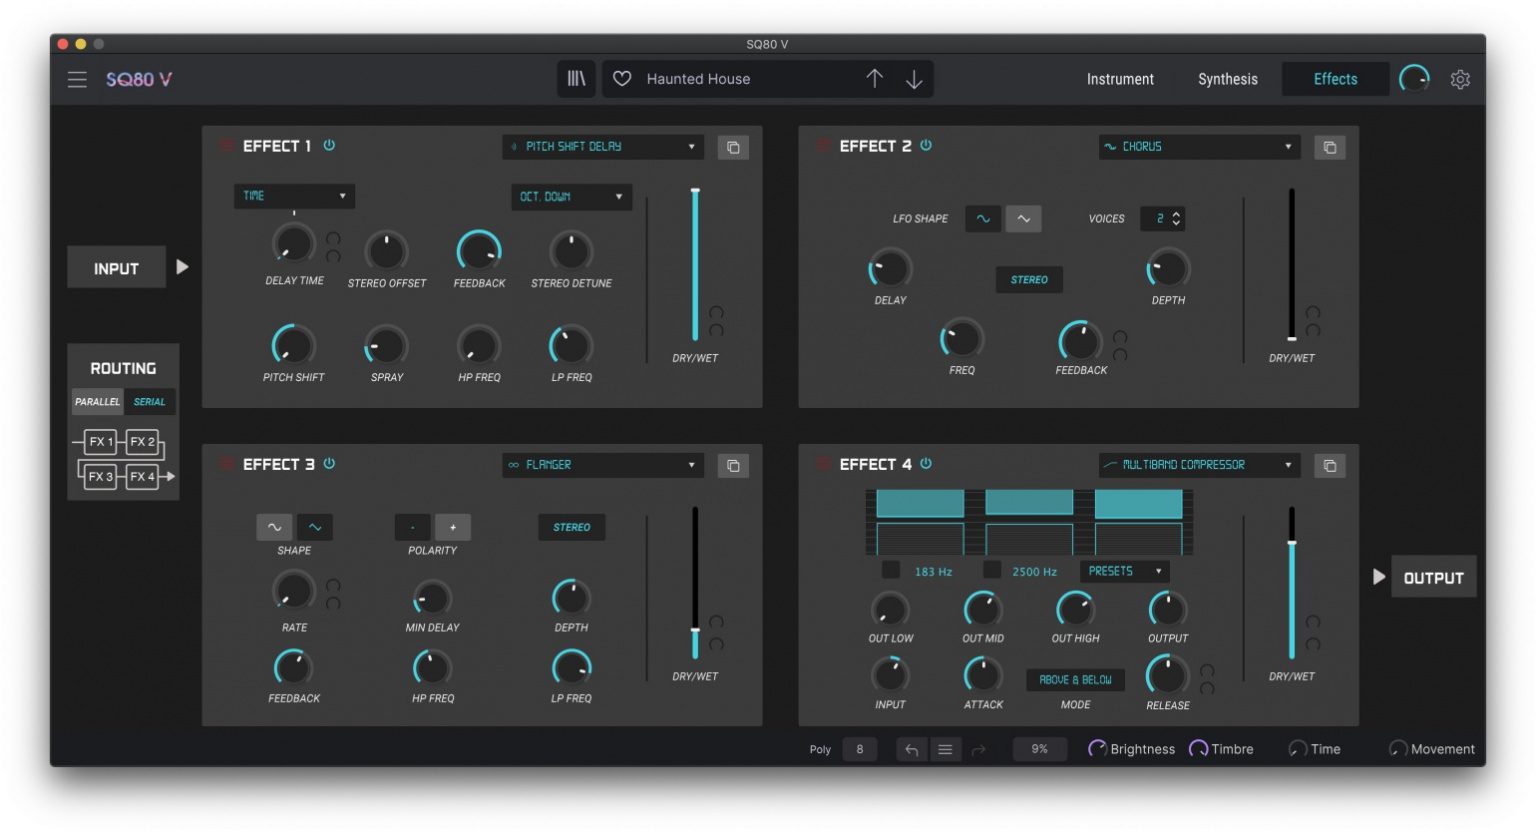Image resolution: width=1536 pixels, height=833 pixels.
Task: Enable the sine LFO shape in Effect 3
Action: (x=274, y=526)
